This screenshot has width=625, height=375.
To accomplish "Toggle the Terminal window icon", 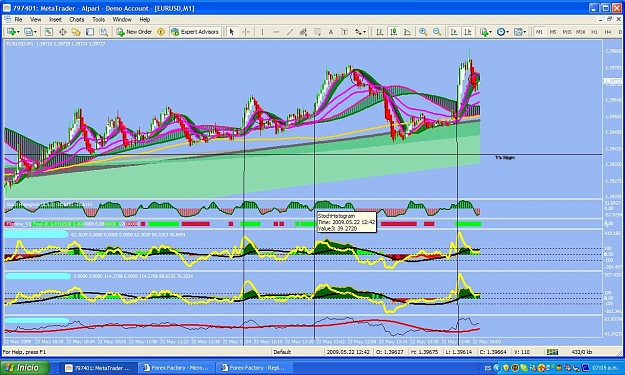I will 90,32.
